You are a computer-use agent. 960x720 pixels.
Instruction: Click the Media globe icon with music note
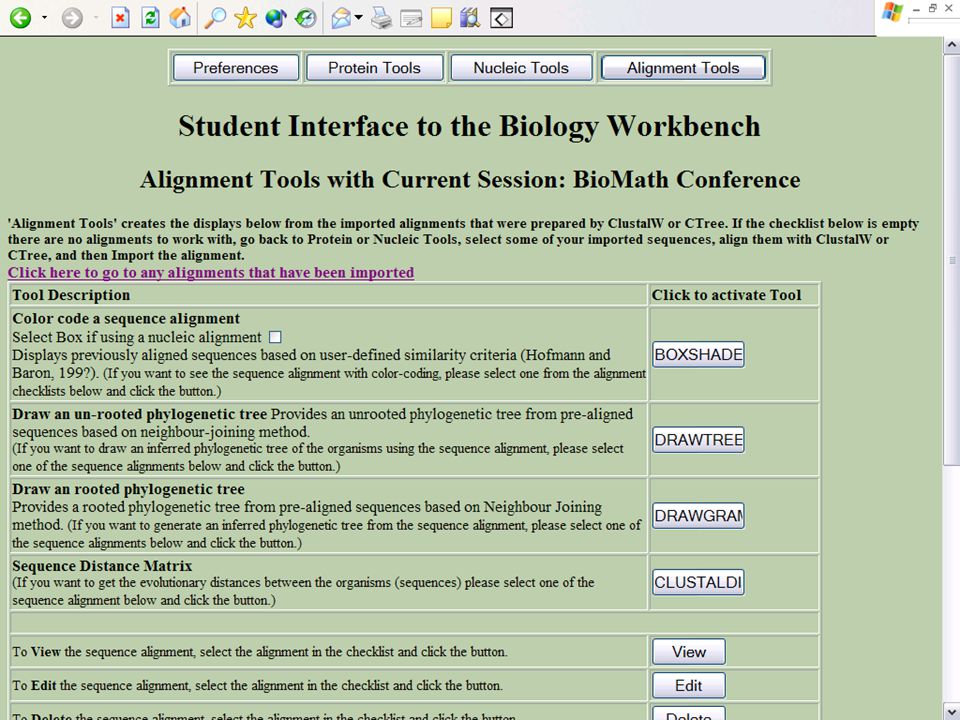pyautogui.click(x=276, y=18)
